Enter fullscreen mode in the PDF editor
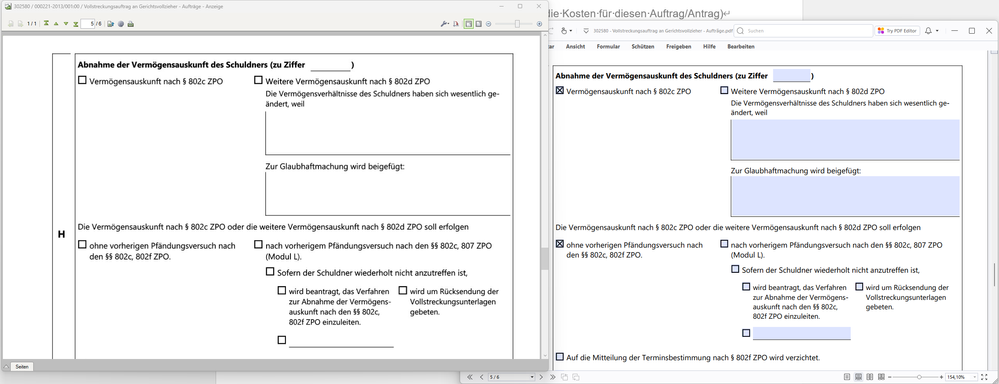 (x=984, y=377)
